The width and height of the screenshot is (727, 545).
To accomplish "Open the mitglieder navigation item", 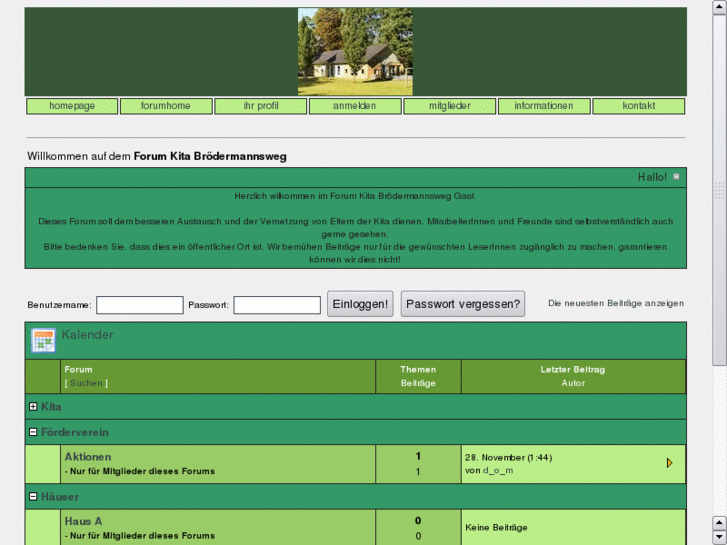I will (x=450, y=106).
